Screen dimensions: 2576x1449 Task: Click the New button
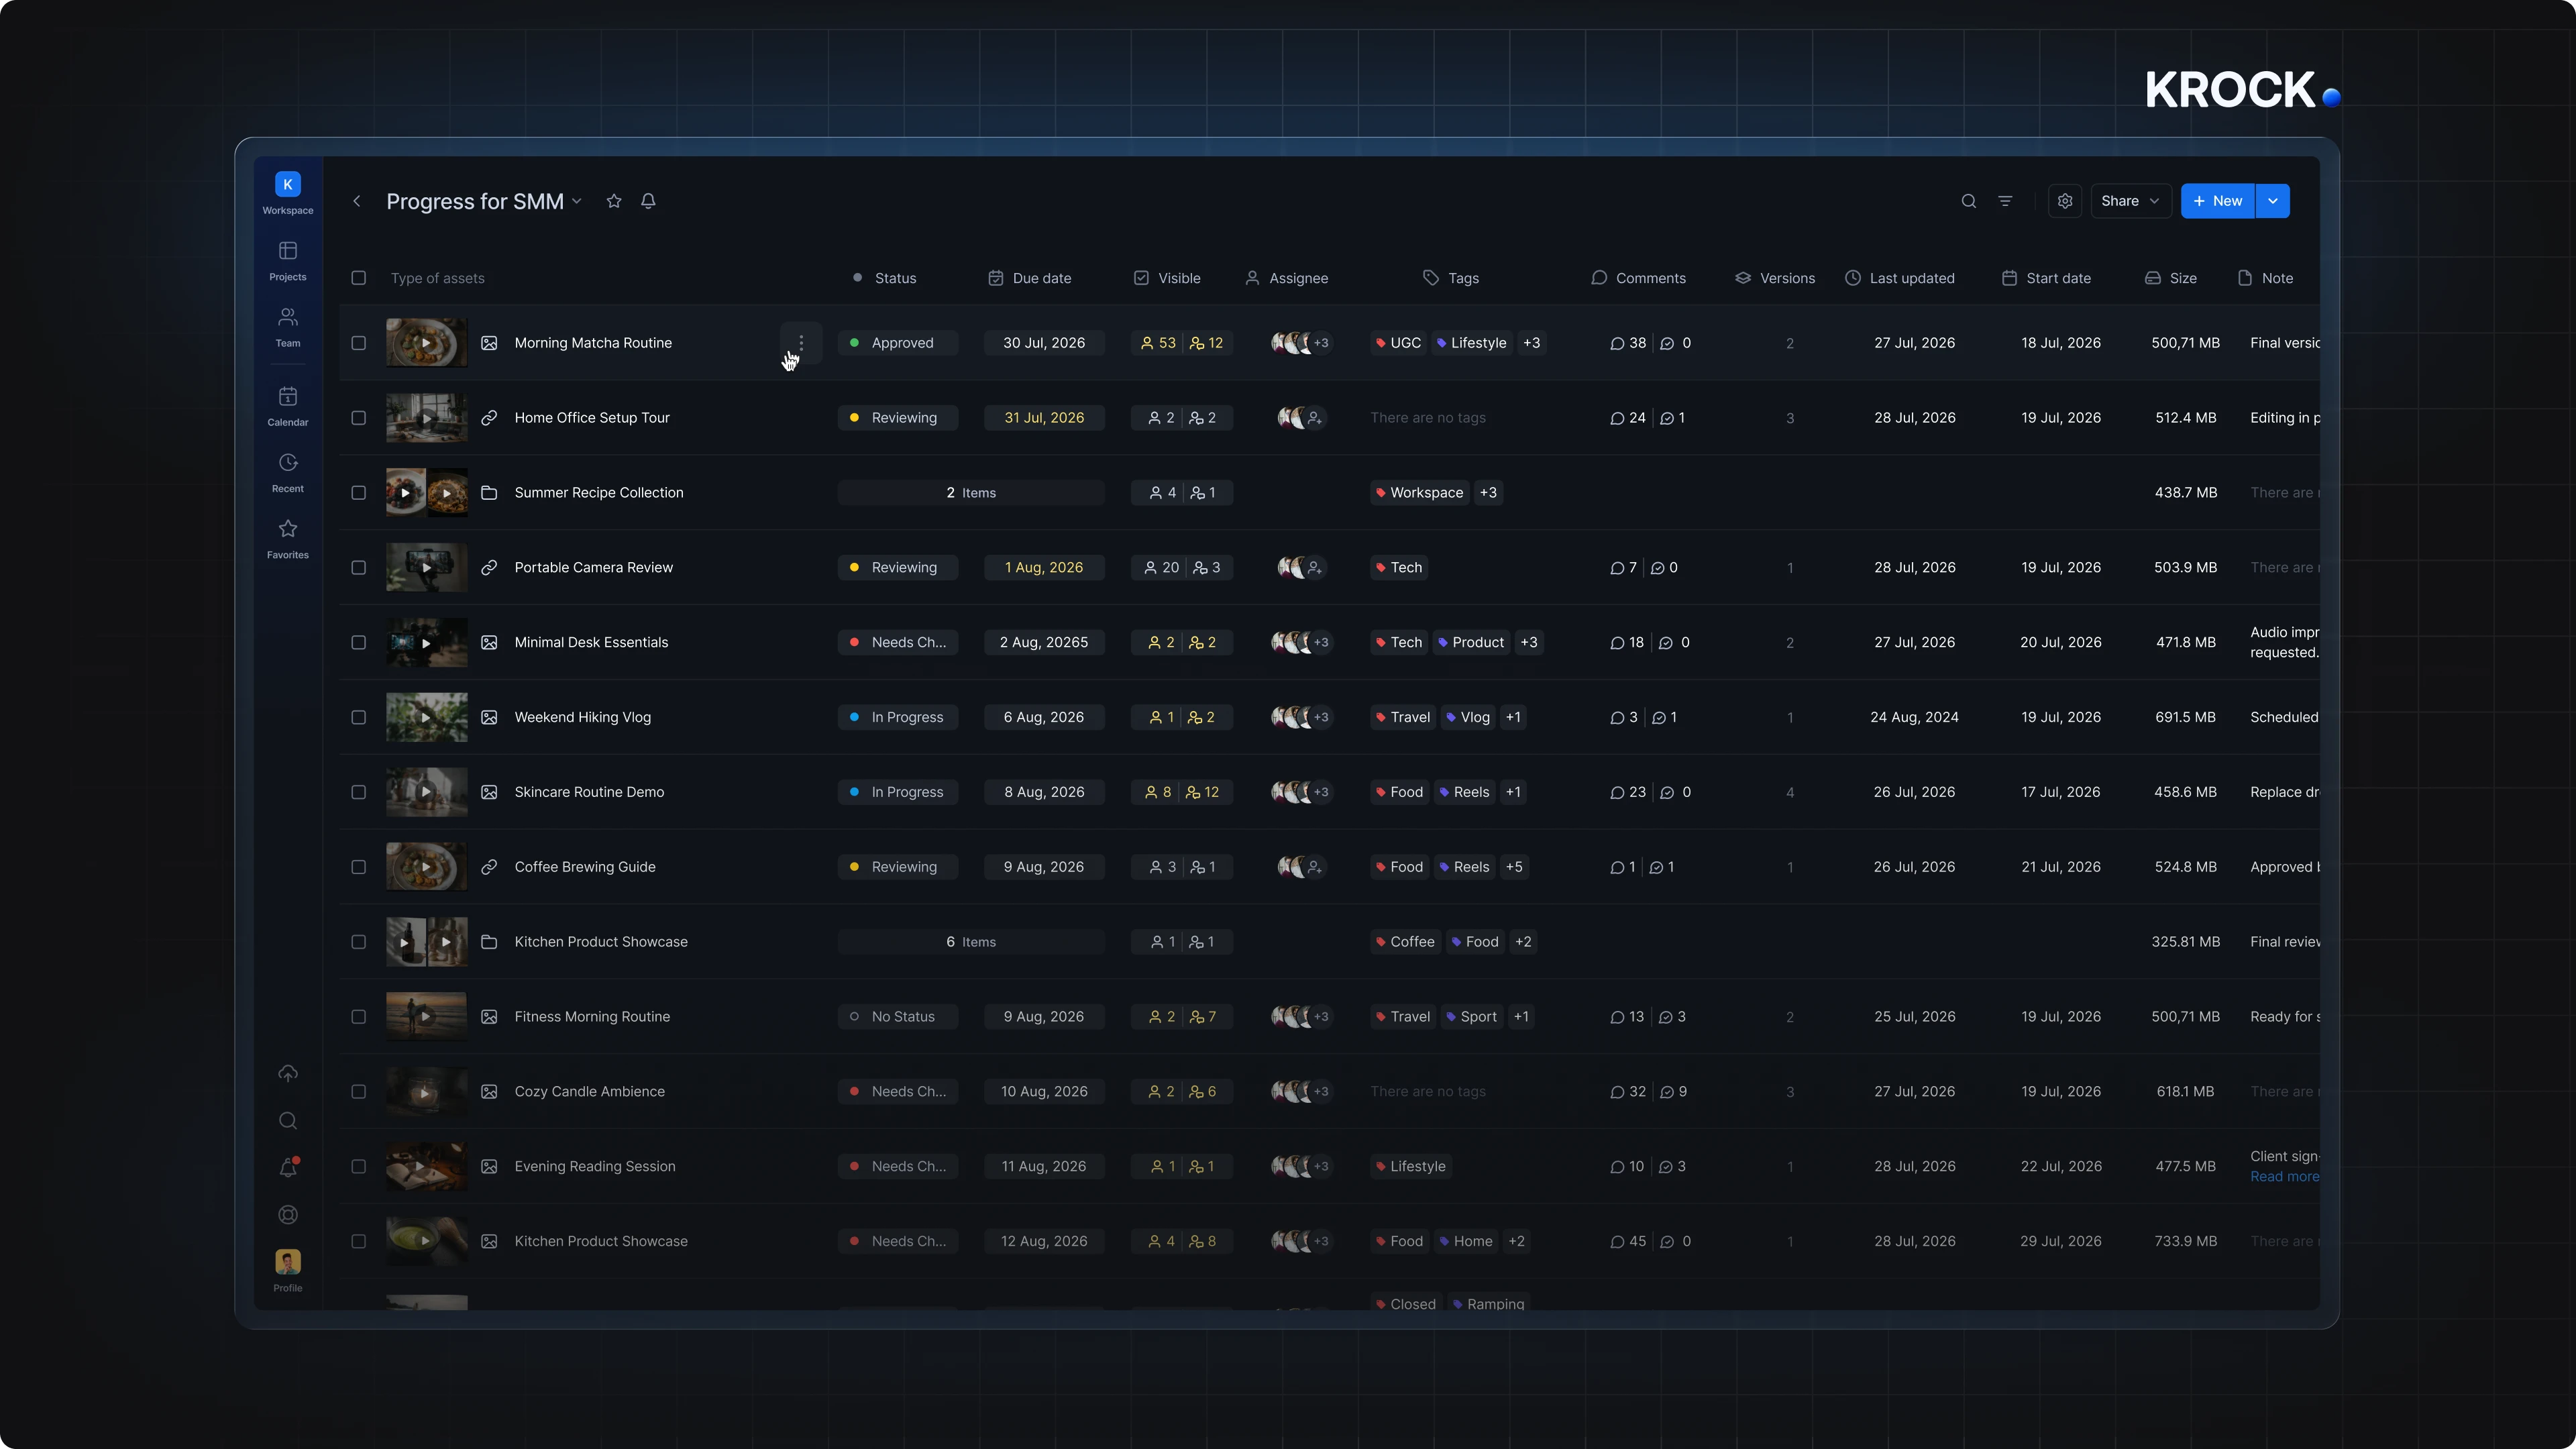click(x=2217, y=201)
